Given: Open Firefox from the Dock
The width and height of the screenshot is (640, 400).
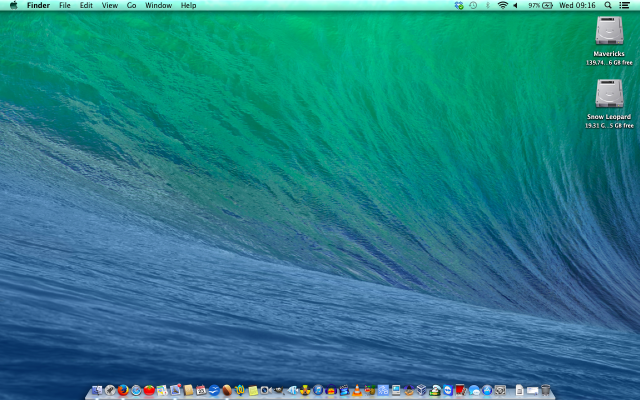Looking at the screenshot, I should click(x=123, y=390).
